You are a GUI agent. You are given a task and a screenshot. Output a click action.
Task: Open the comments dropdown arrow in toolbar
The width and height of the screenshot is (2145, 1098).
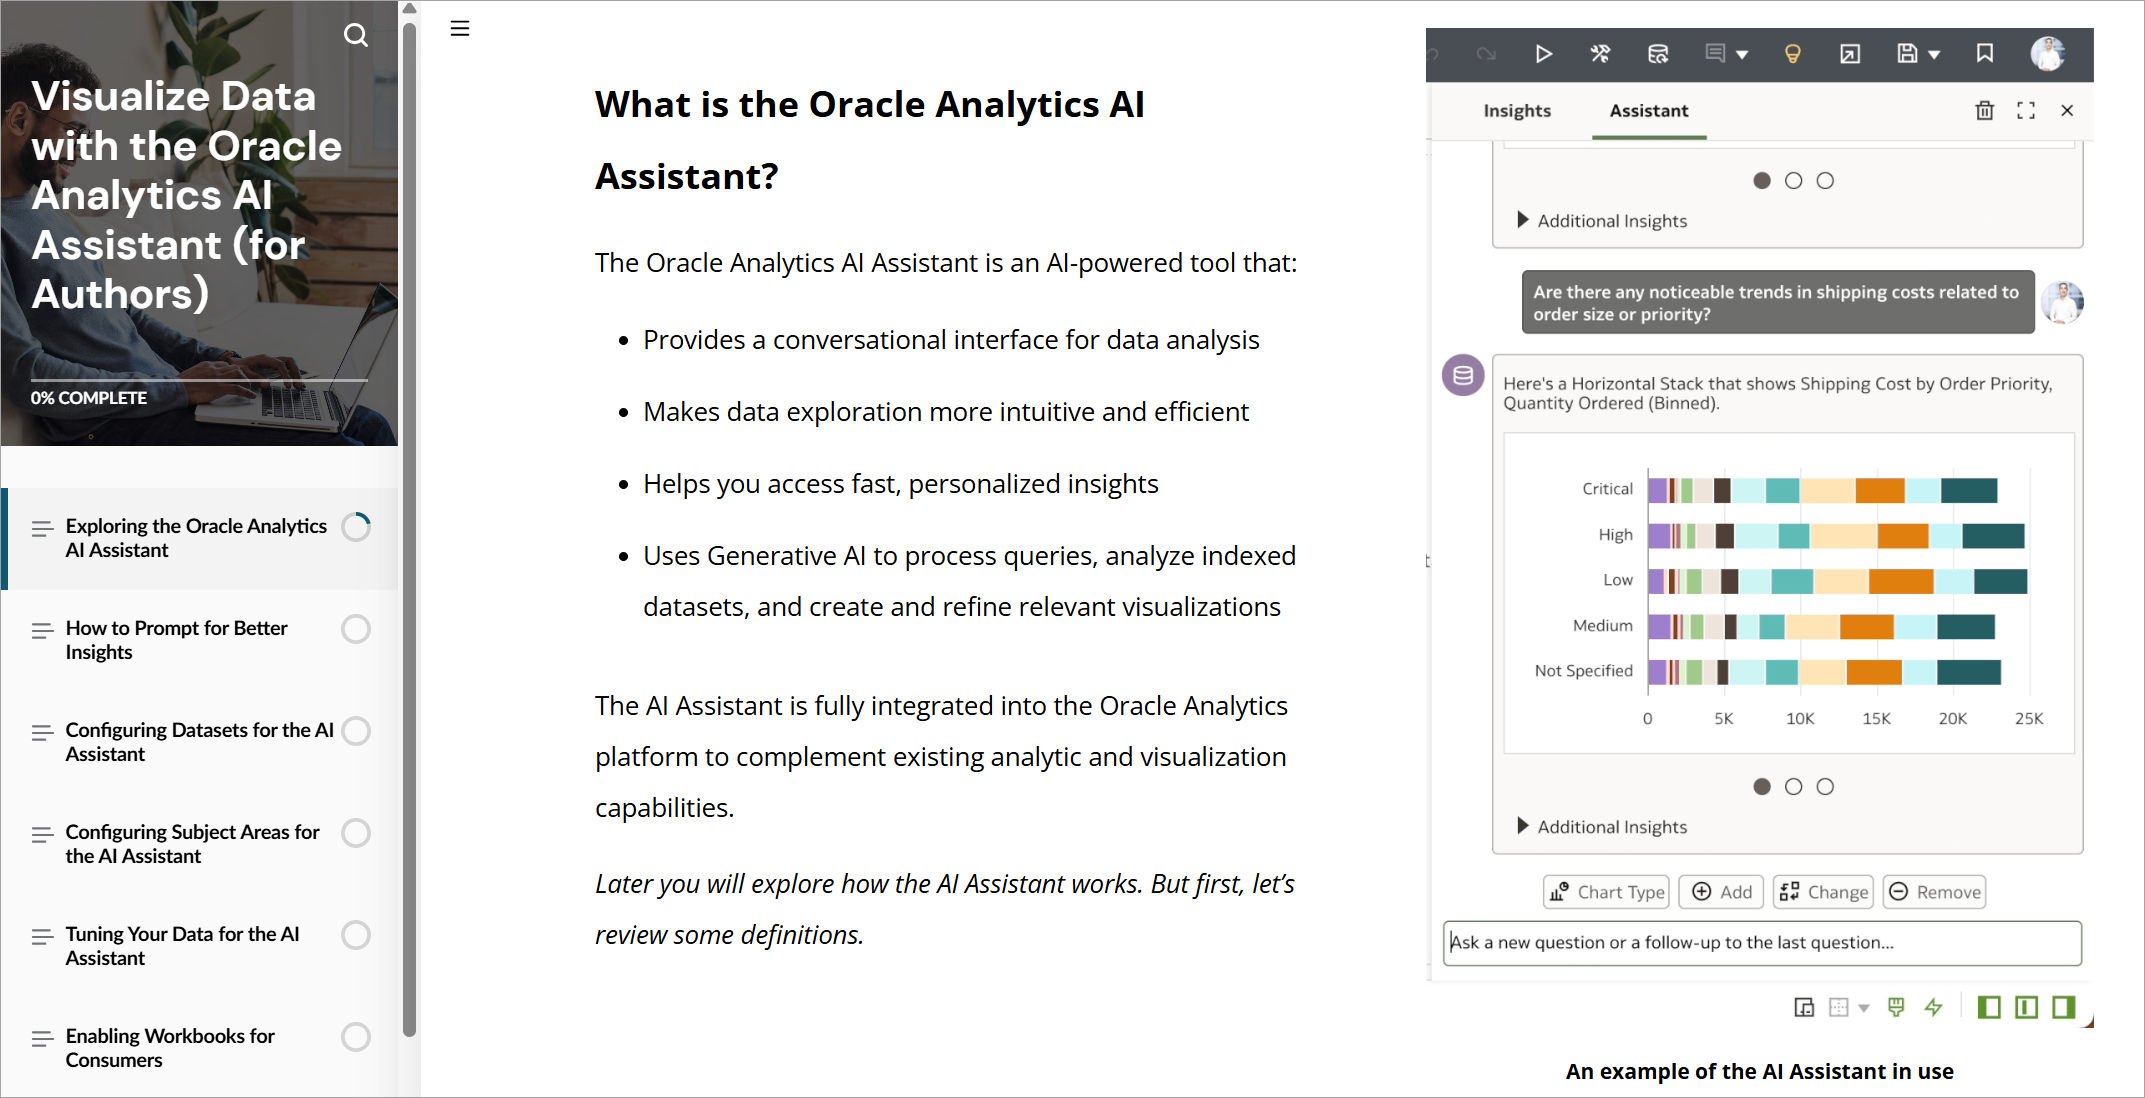click(1742, 55)
